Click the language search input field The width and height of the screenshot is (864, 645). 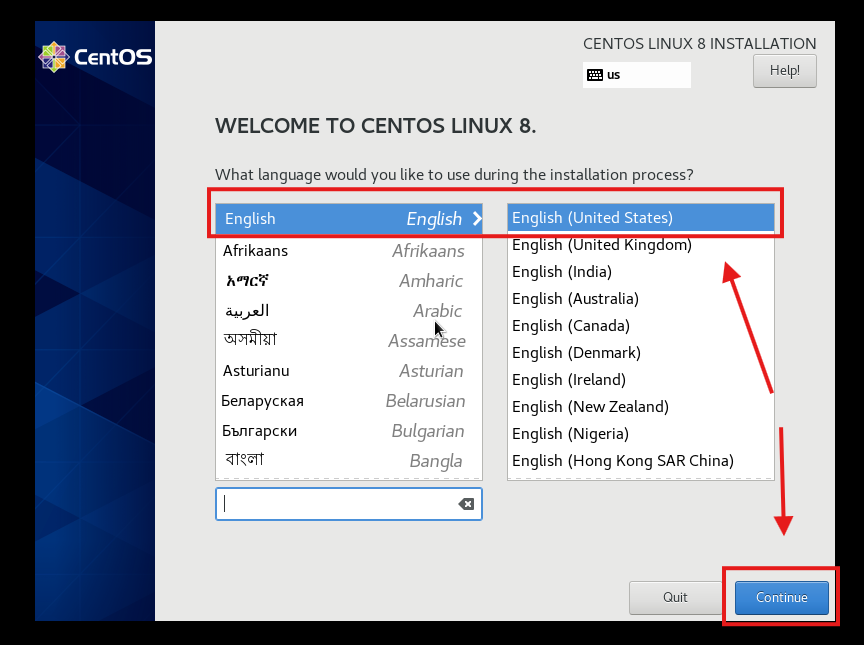point(340,504)
